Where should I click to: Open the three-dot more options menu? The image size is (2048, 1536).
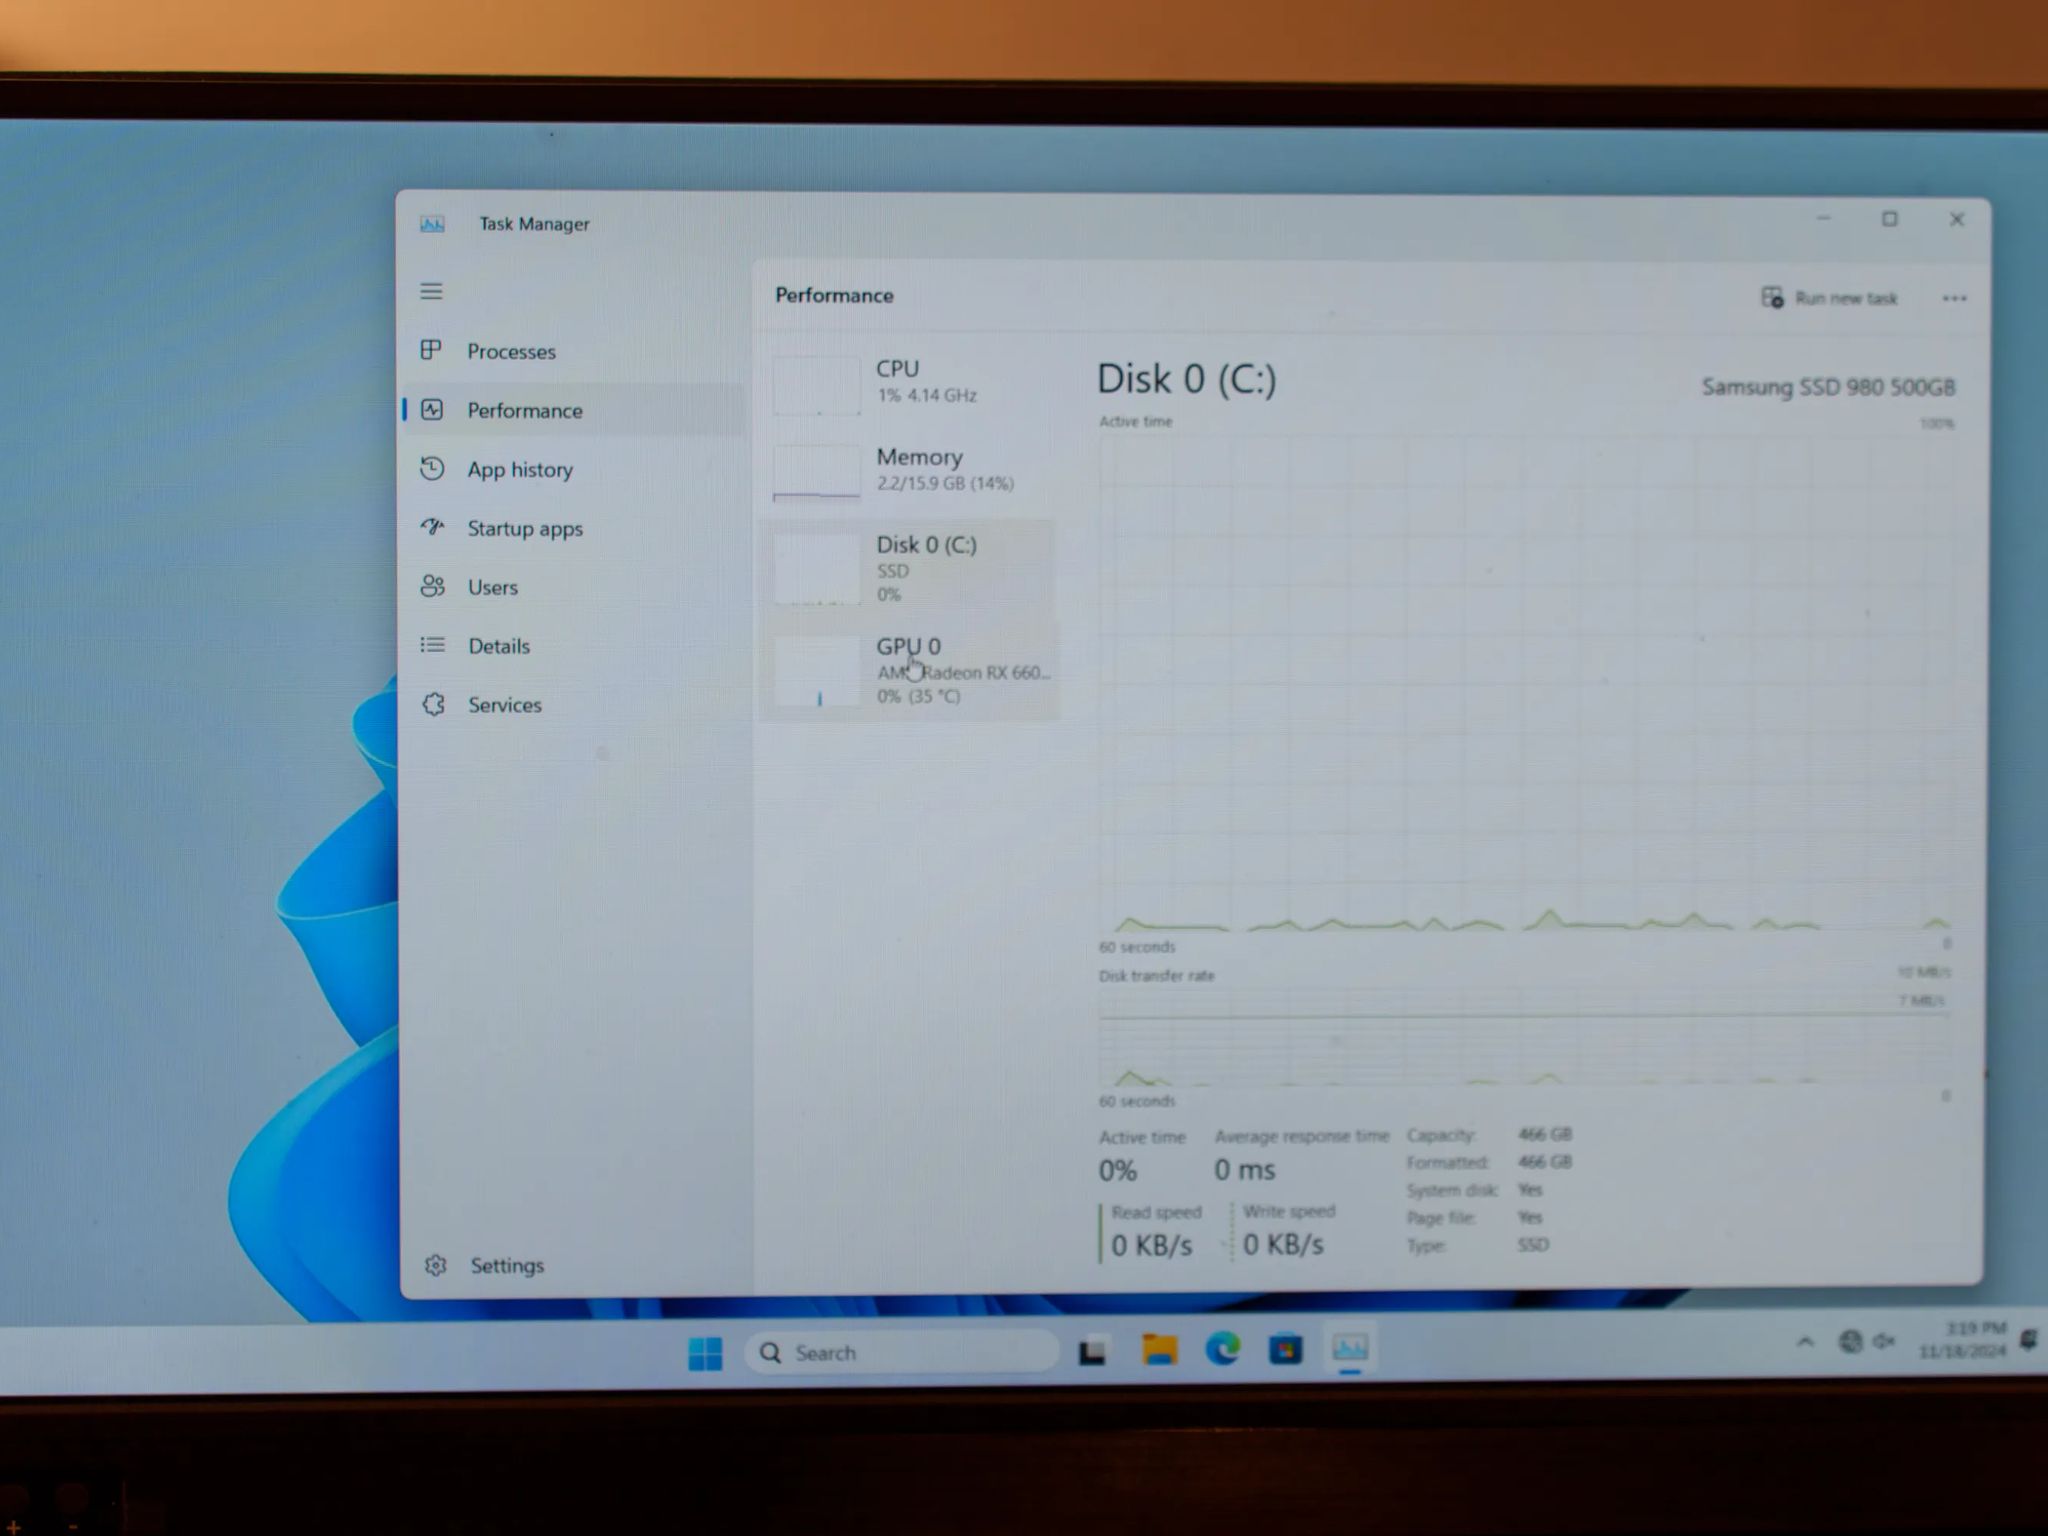point(1954,298)
